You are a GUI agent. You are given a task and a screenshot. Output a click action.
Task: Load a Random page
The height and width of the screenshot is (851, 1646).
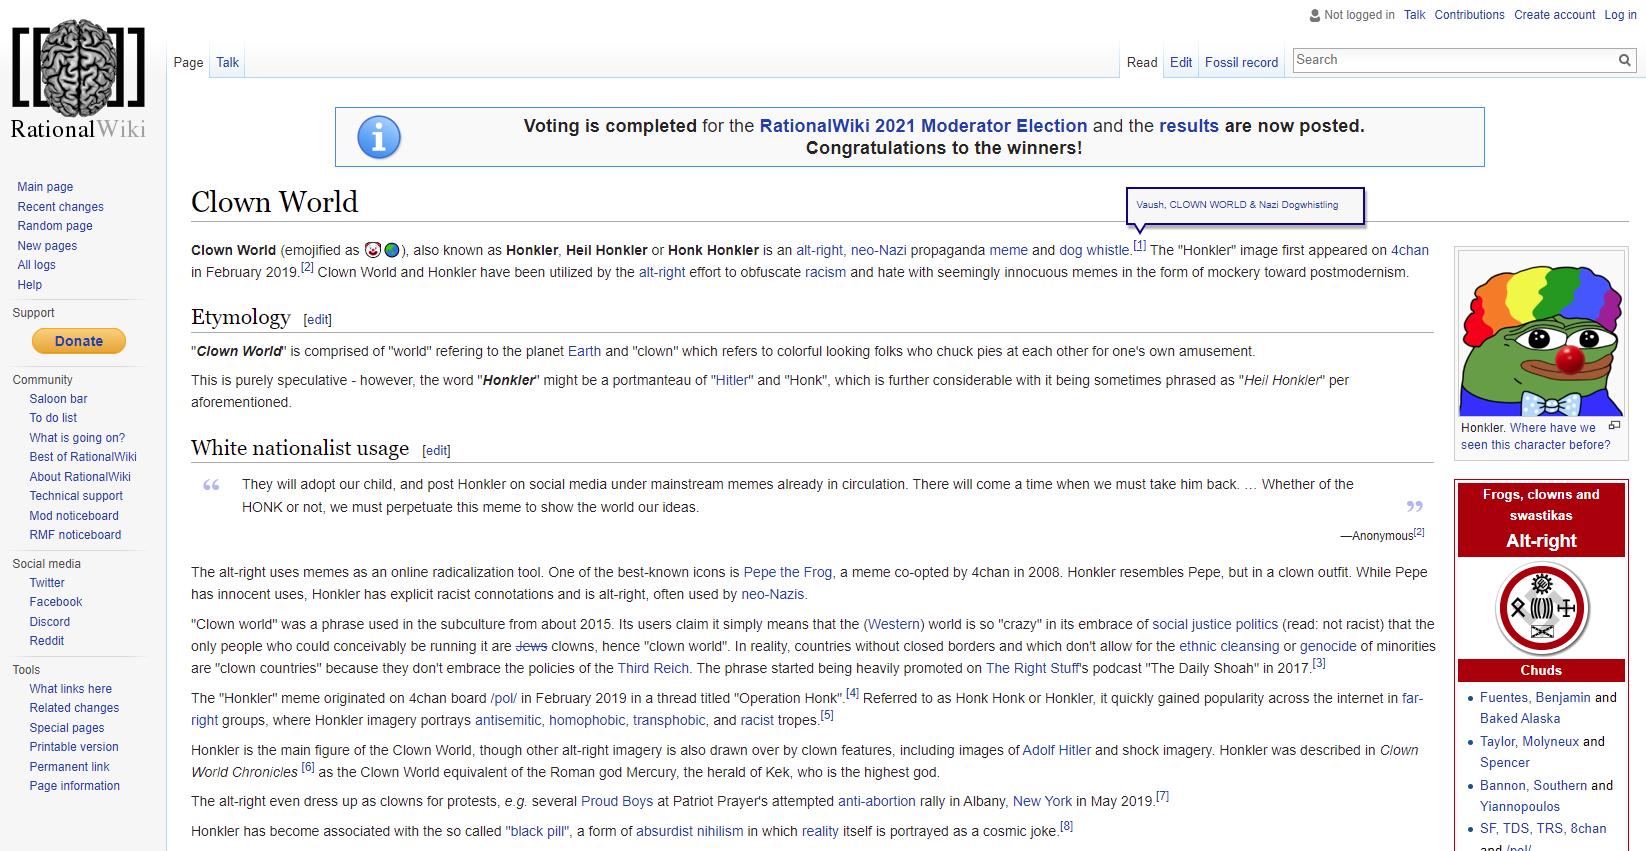(55, 226)
